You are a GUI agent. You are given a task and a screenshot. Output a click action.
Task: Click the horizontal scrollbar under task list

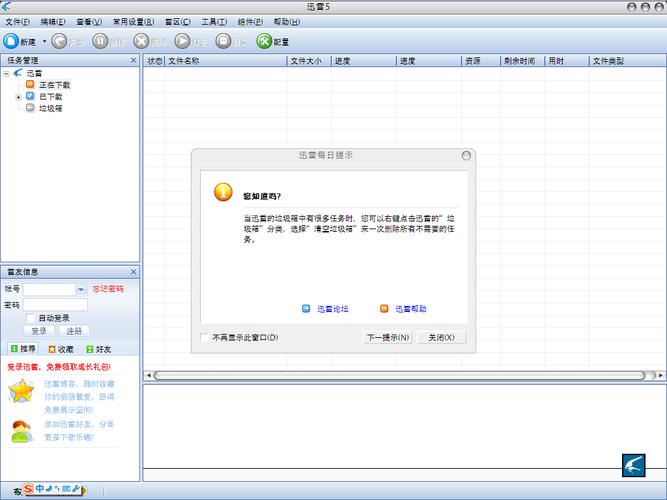(x=400, y=375)
